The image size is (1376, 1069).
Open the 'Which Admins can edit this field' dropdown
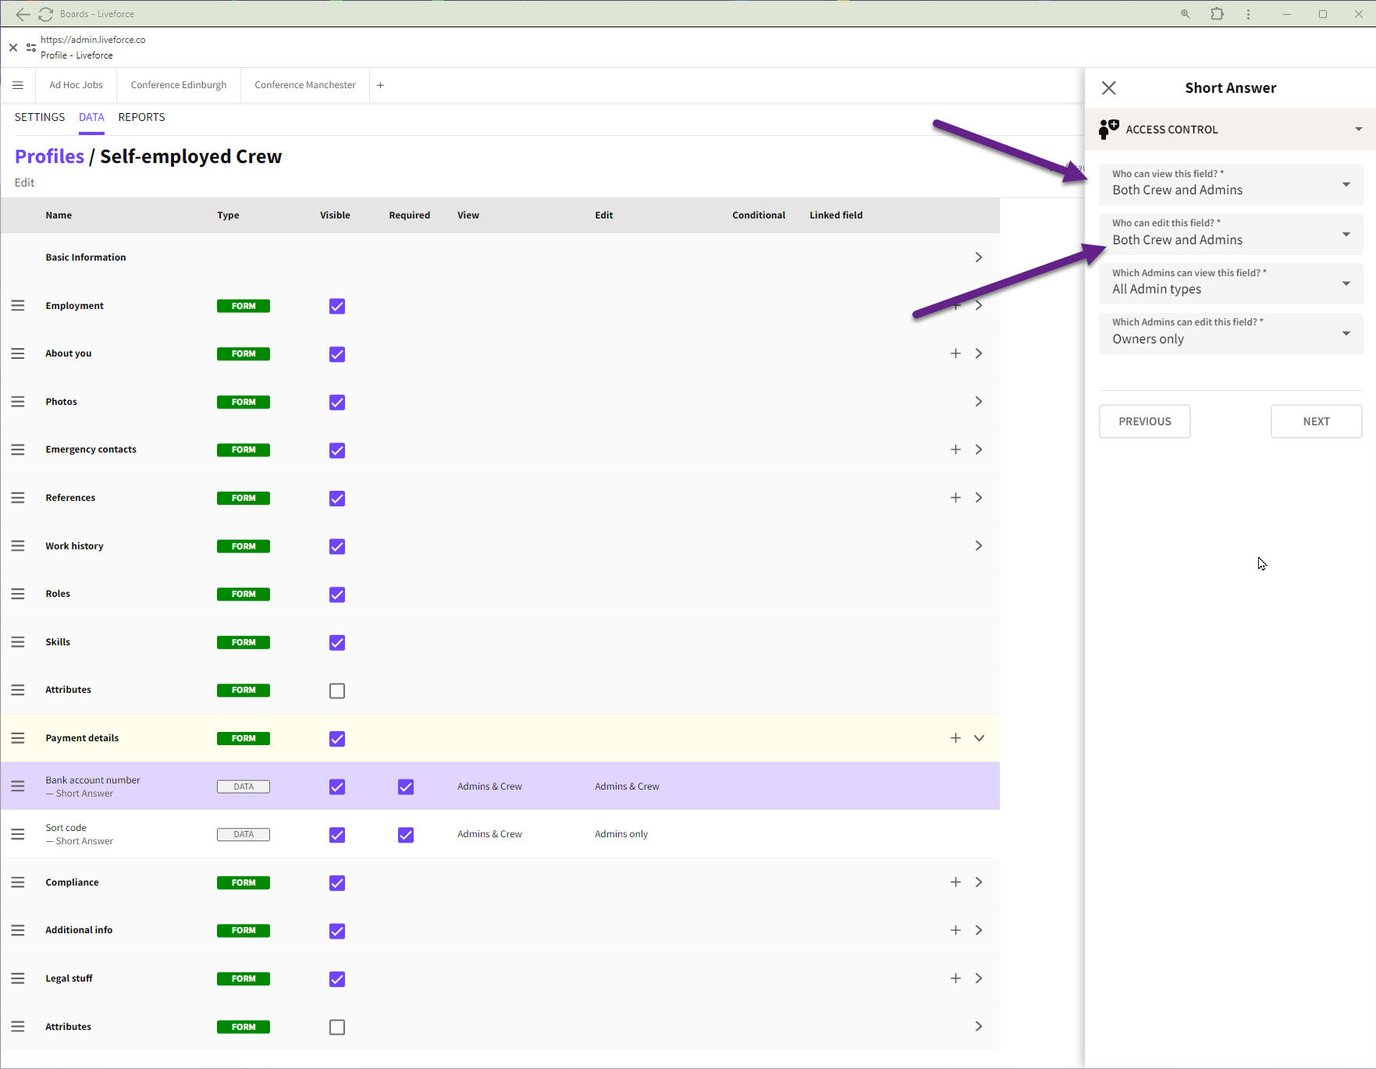tap(1230, 333)
